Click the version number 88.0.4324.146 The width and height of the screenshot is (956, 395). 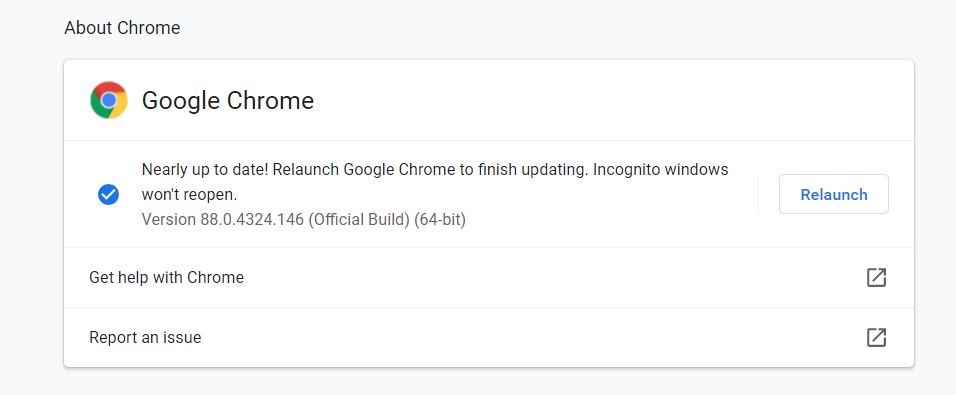[252, 219]
